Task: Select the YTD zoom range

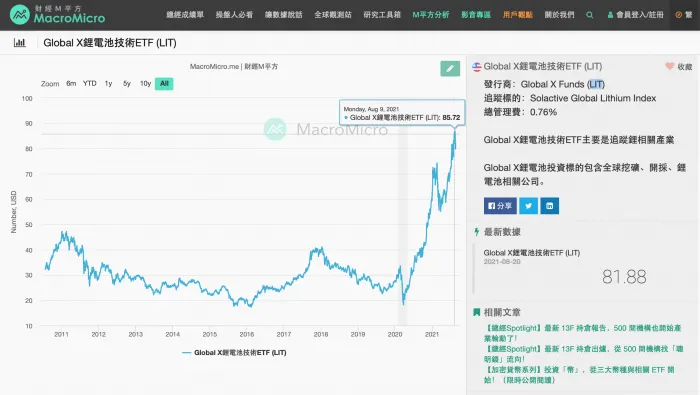Action: click(90, 83)
